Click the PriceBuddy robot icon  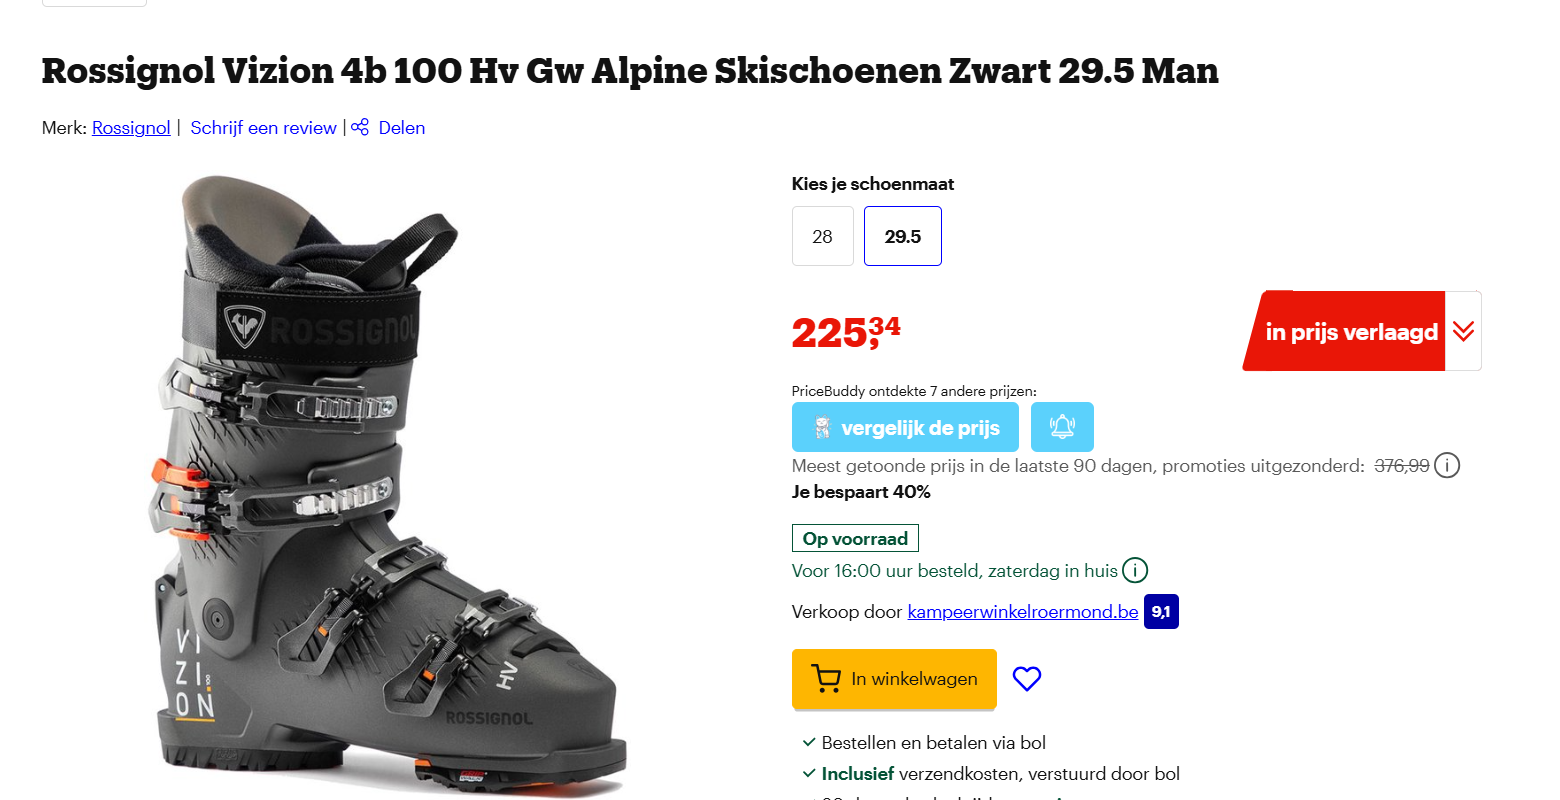pyautogui.click(x=822, y=426)
